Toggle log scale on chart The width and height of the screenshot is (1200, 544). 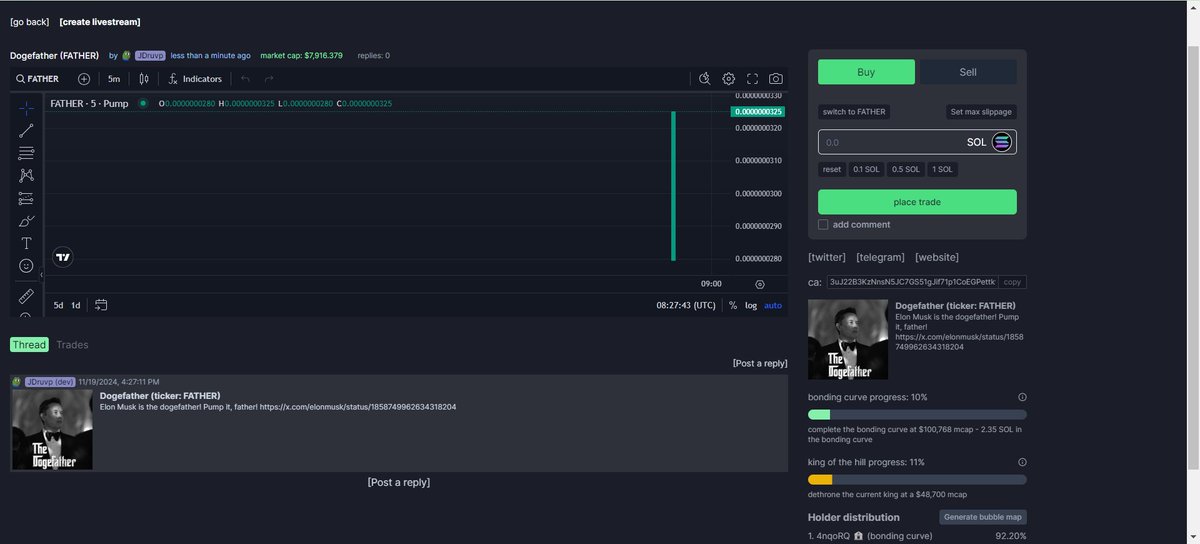pyautogui.click(x=751, y=305)
